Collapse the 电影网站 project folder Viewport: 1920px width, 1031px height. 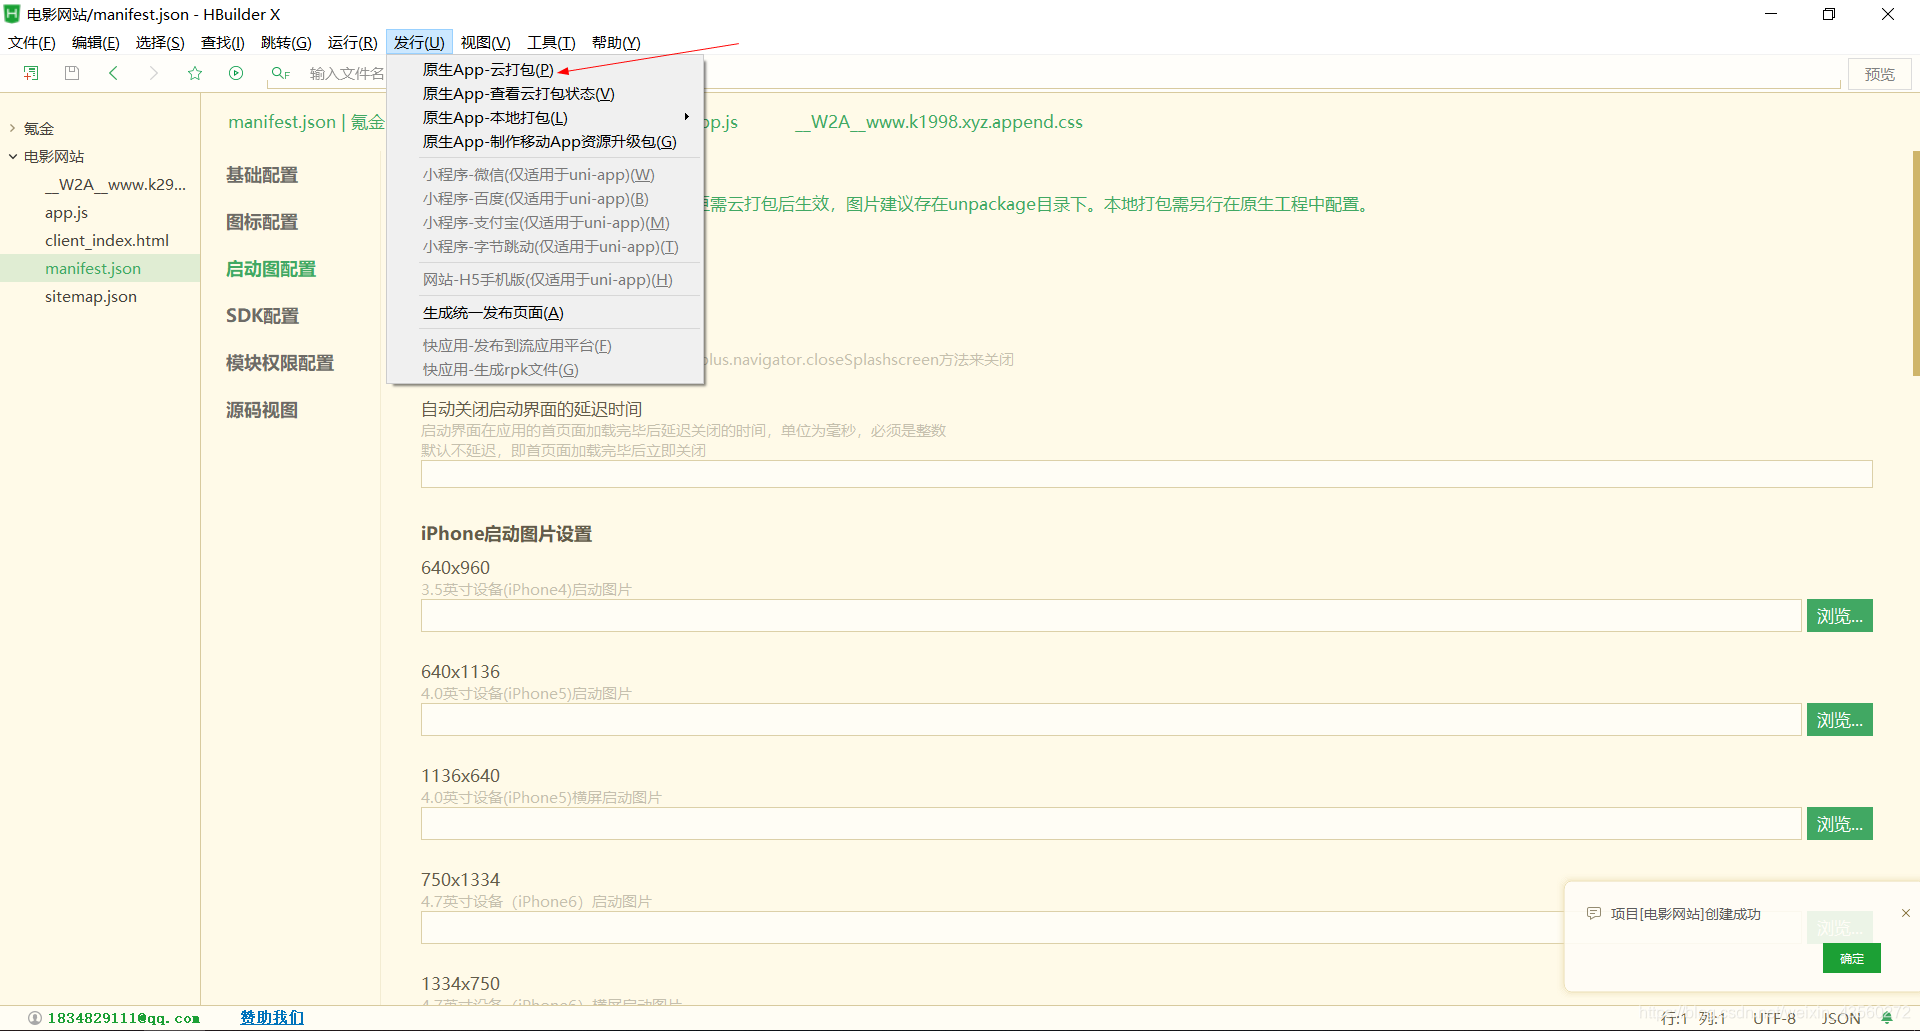tap(12, 156)
